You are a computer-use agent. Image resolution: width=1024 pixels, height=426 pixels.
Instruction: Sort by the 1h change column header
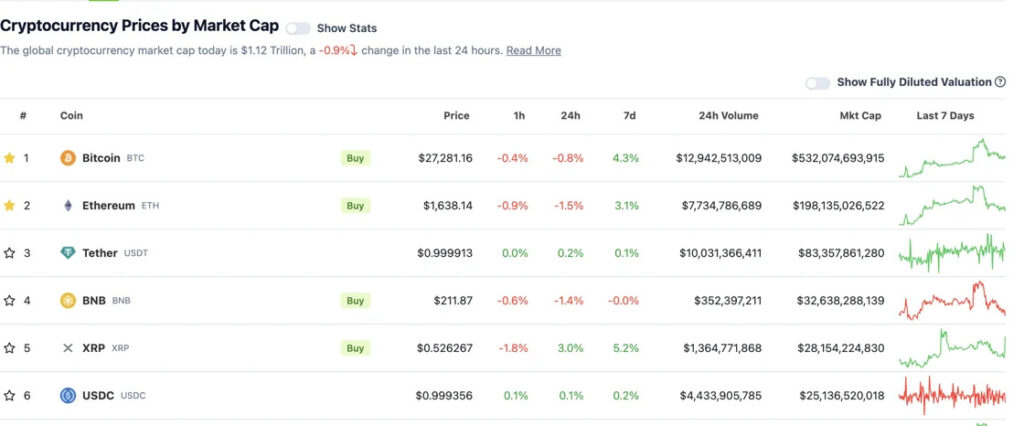click(x=519, y=116)
